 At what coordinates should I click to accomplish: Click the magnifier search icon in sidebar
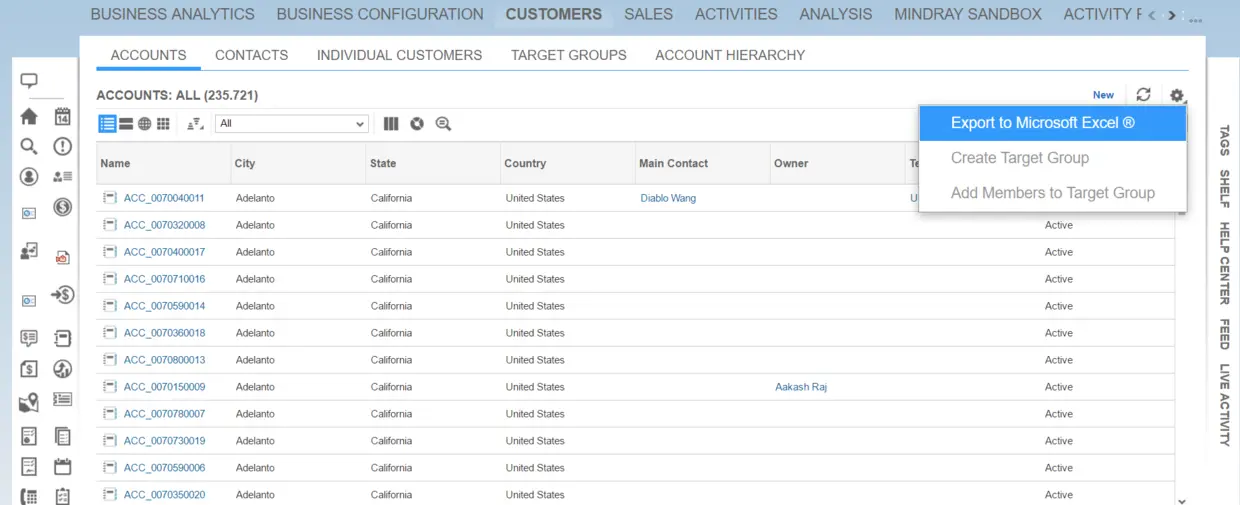point(29,146)
